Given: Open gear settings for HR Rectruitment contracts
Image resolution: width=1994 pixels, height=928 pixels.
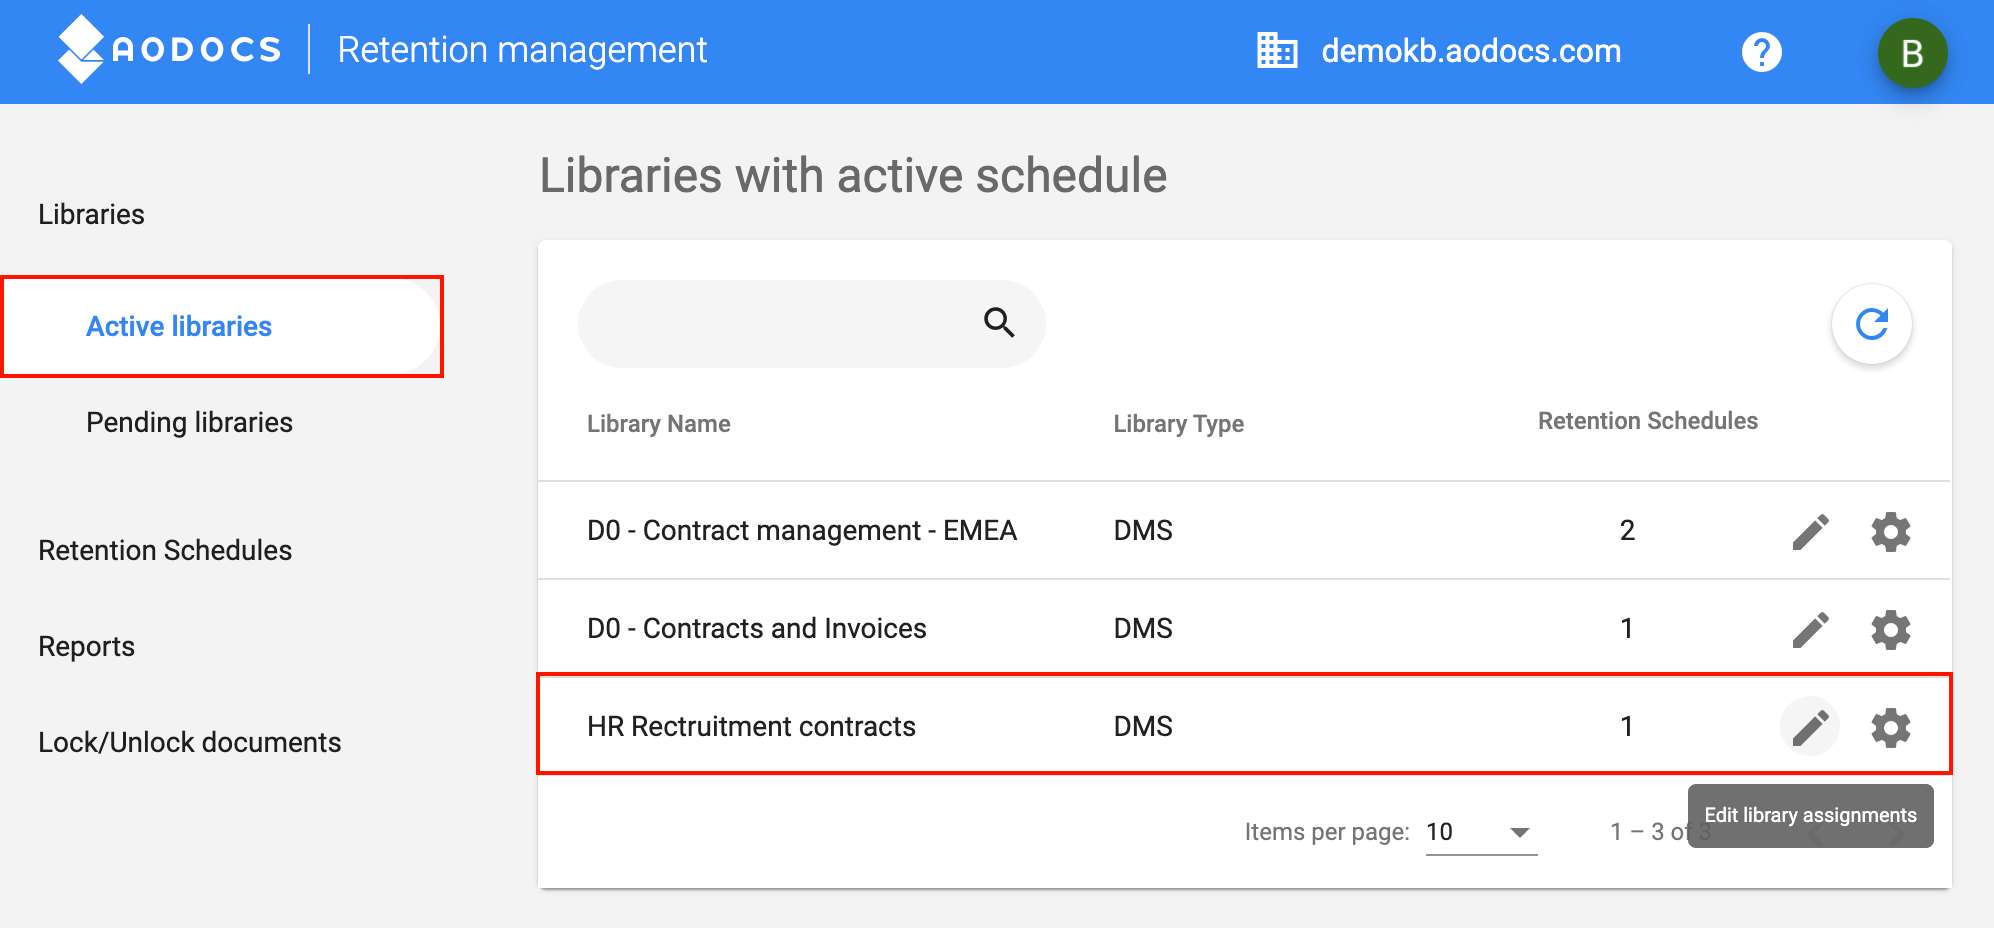Looking at the screenshot, I should [x=1890, y=727].
